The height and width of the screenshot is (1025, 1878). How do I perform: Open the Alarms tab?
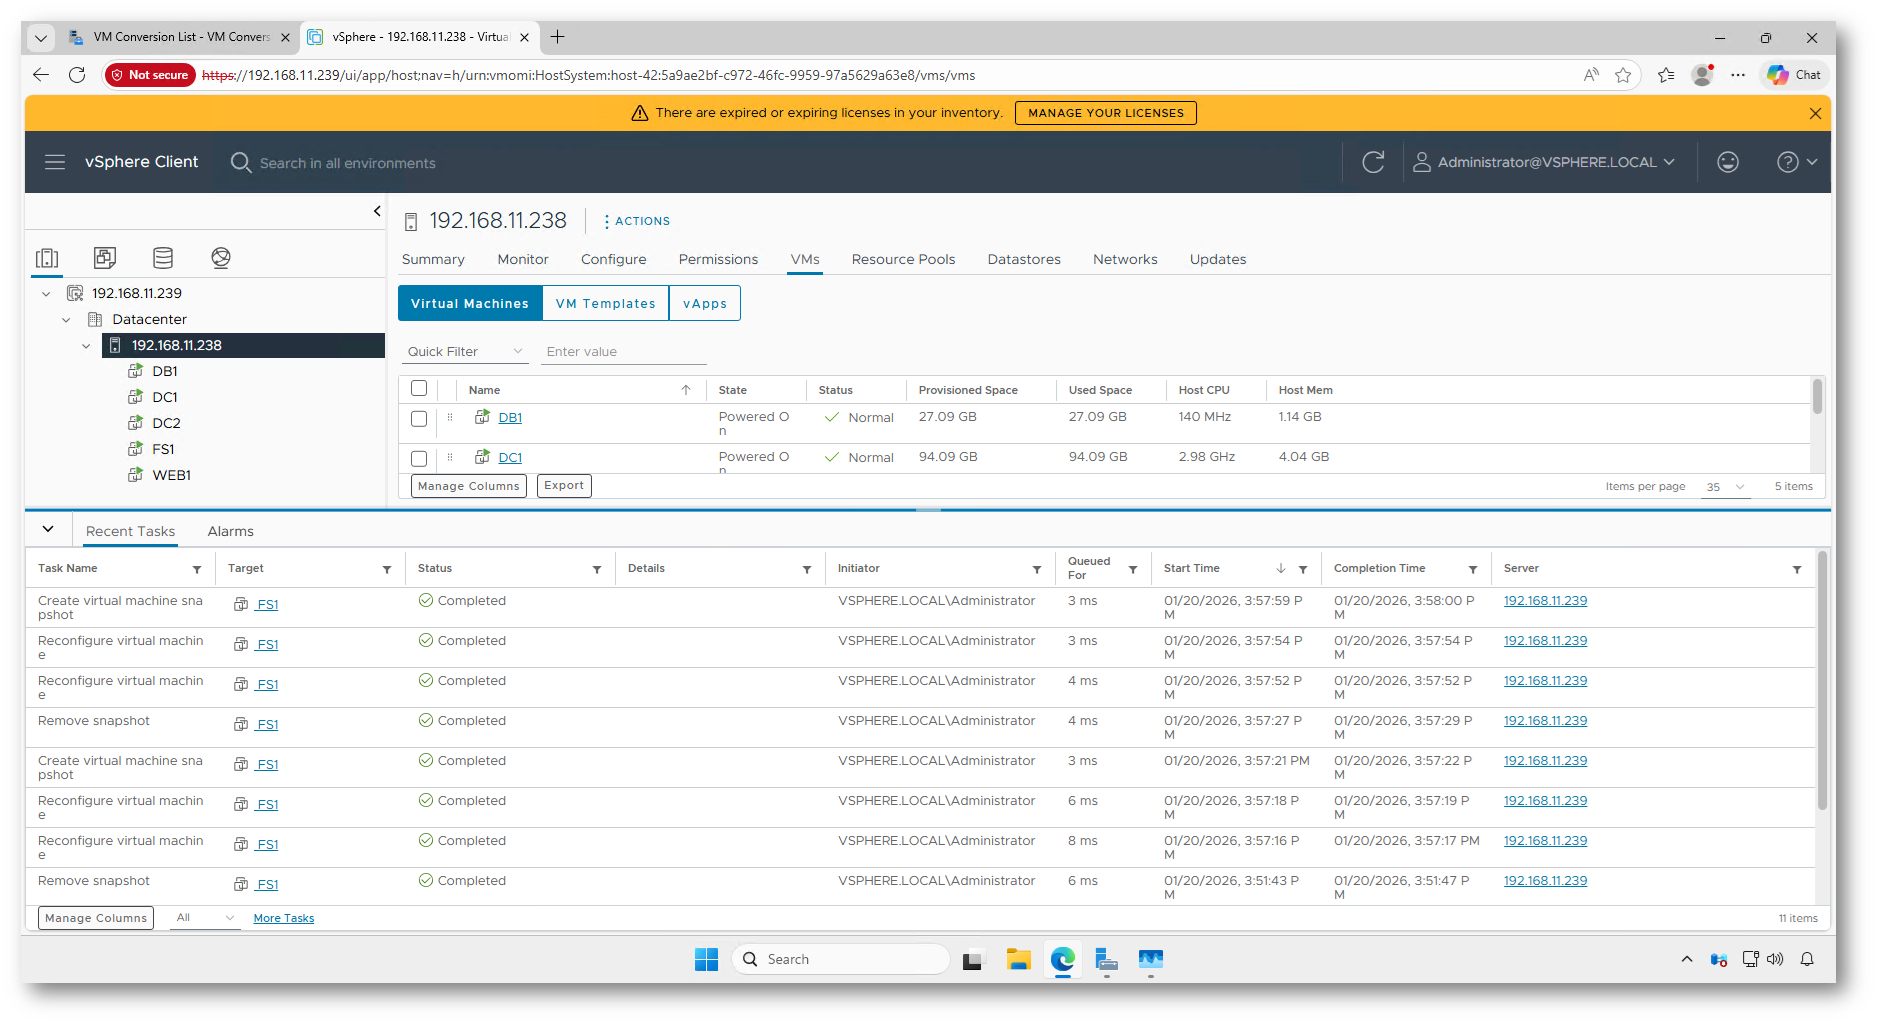(x=230, y=531)
